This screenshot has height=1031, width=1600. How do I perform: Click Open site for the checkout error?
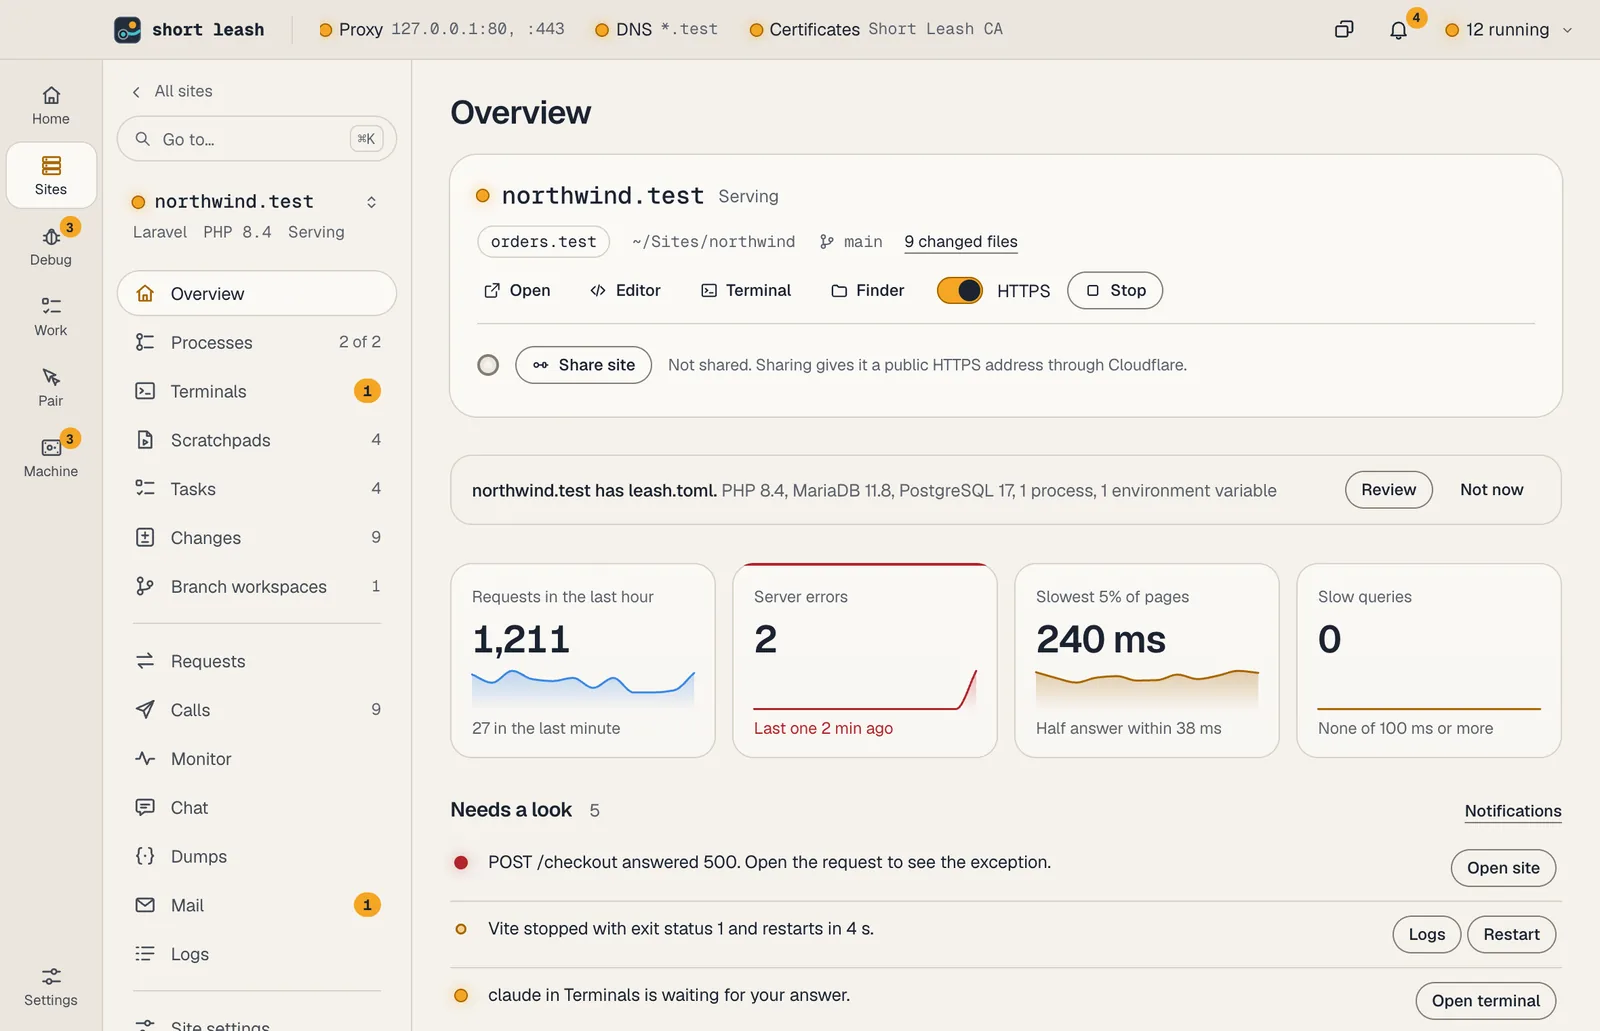click(x=1503, y=868)
